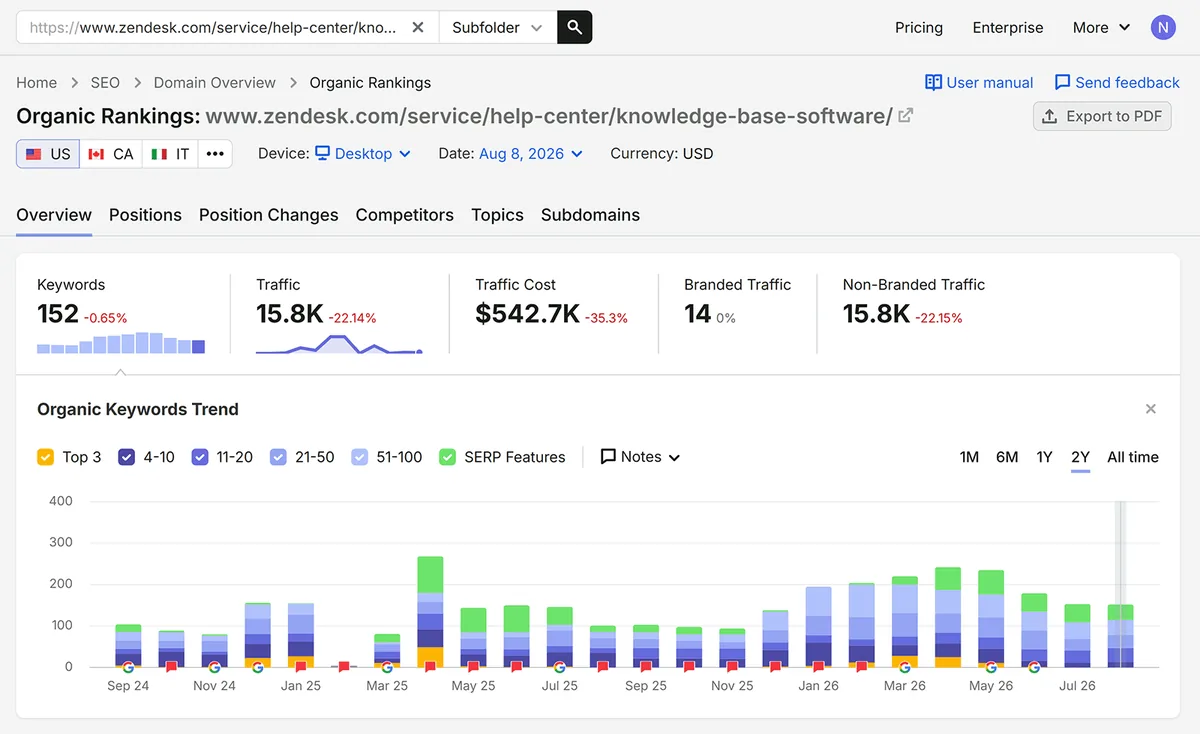Open the Subfolder scope dropdown

tap(497, 28)
